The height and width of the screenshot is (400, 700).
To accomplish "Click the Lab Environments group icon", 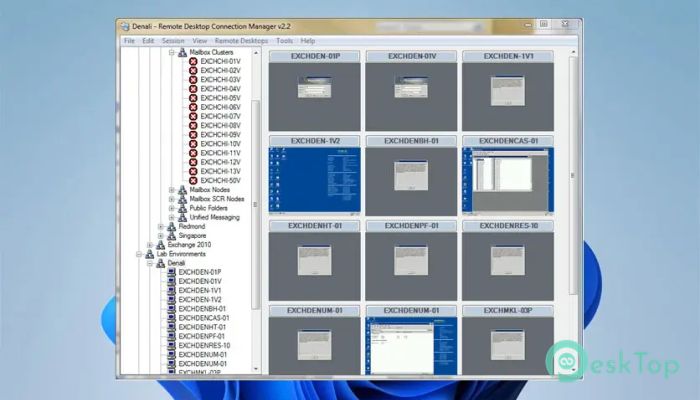I will [150, 254].
